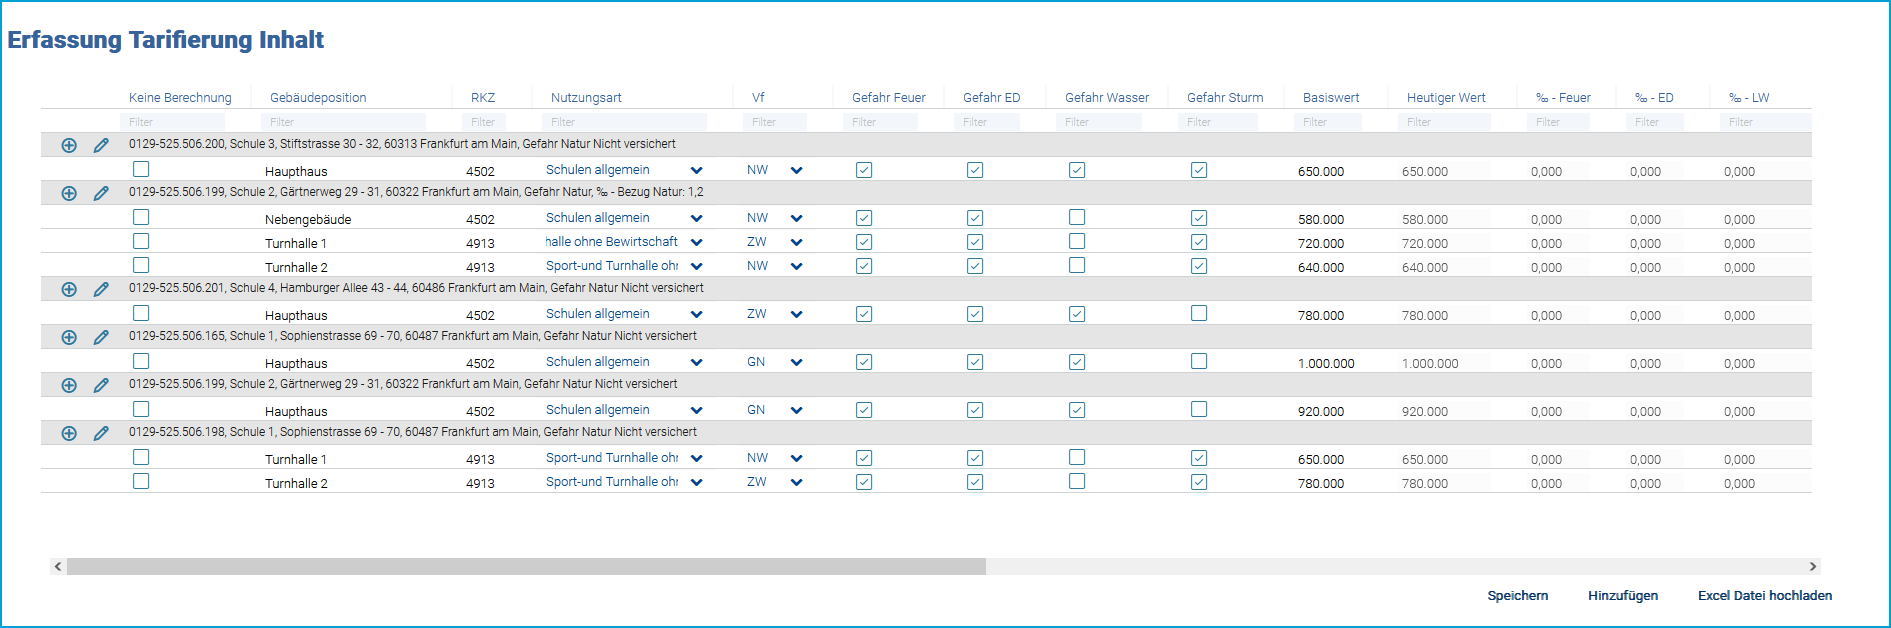Edit the contract 0129-525.506.198 entry
The image size is (1891, 628).
coord(101,433)
